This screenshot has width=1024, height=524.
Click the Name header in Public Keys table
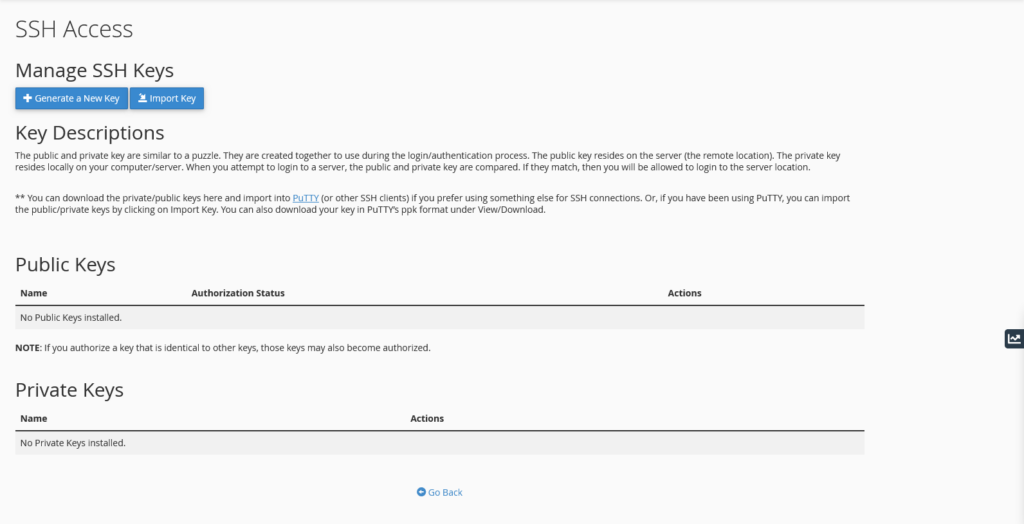pos(34,293)
